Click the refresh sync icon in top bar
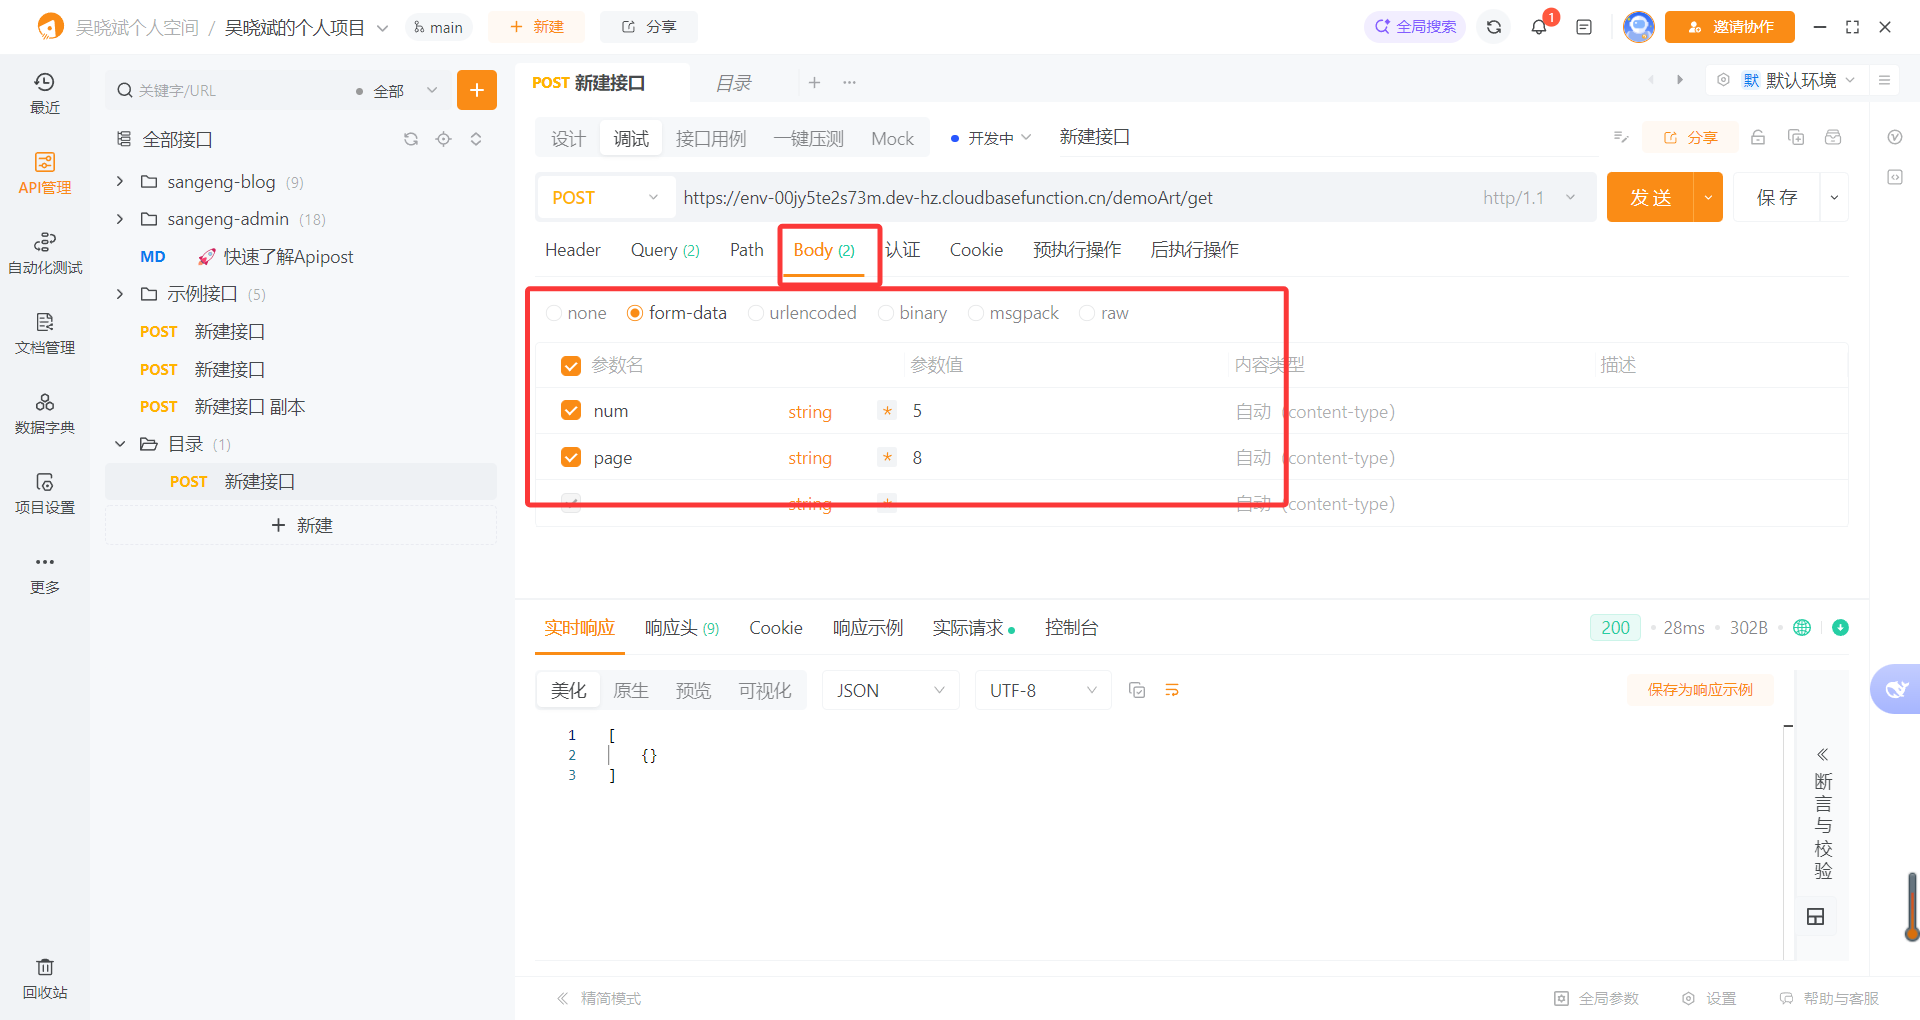This screenshot has width=1920, height=1020. [x=1494, y=27]
